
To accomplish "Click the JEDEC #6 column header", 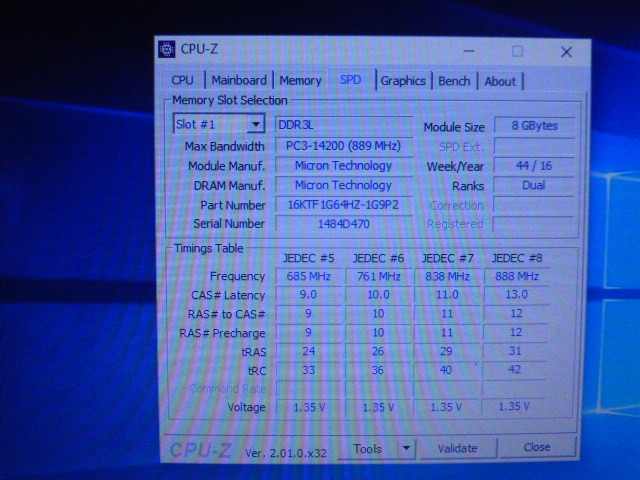I will (378, 258).
